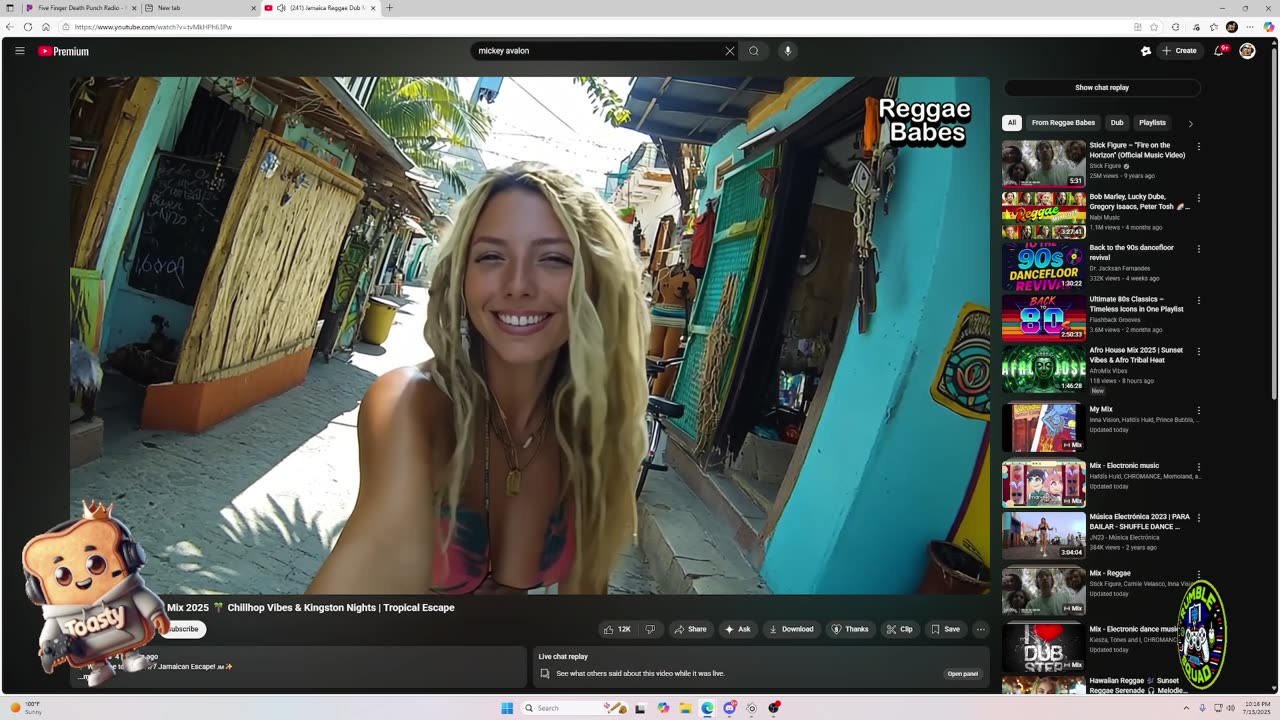
Task: Open options for Música Electrónica 2023 video
Action: 1198,518
